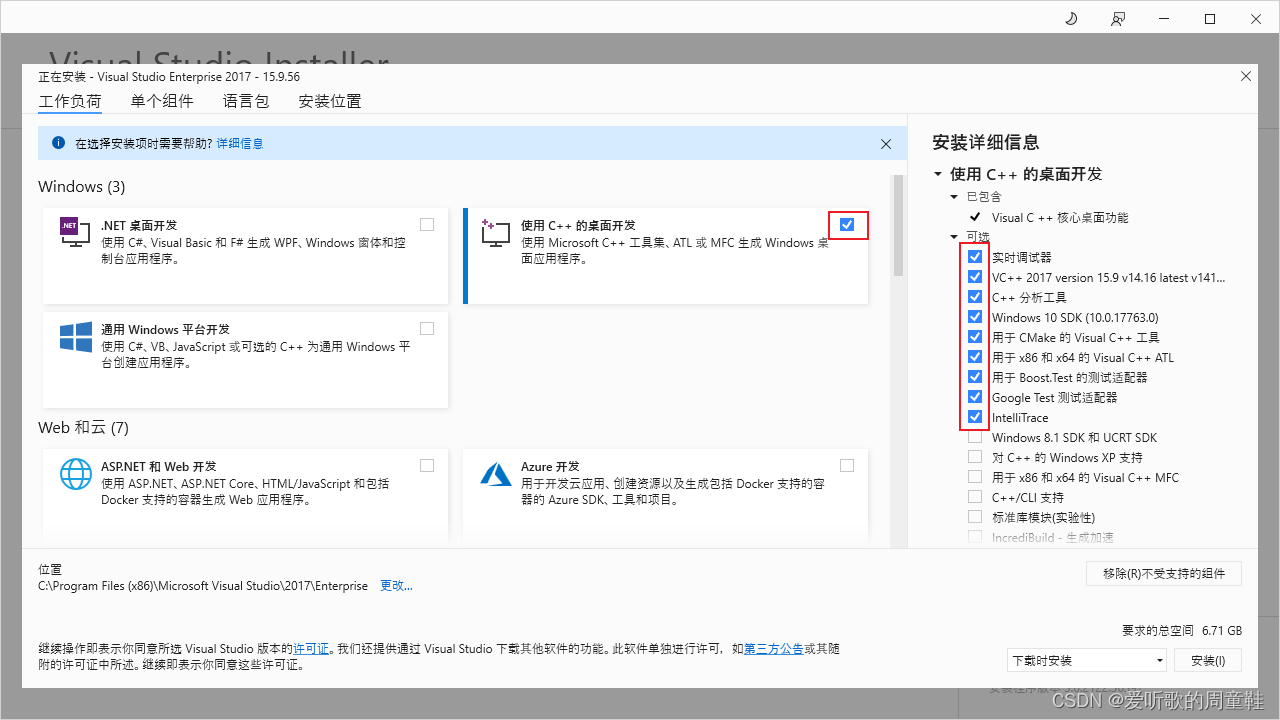1280x720 pixels.
Task: Open the 语言包 tab
Action: 245,100
